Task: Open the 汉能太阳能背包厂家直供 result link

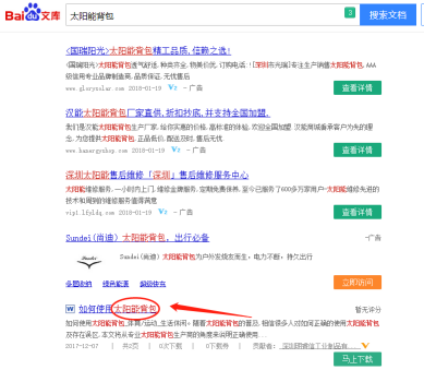Action: [x=168, y=113]
